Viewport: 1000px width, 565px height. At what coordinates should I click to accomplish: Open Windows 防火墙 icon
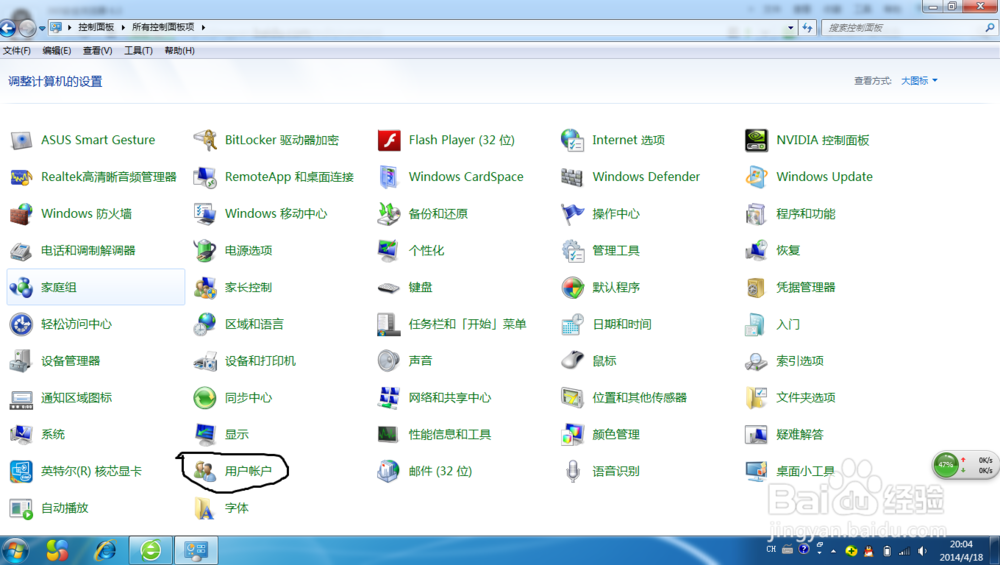pos(21,214)
